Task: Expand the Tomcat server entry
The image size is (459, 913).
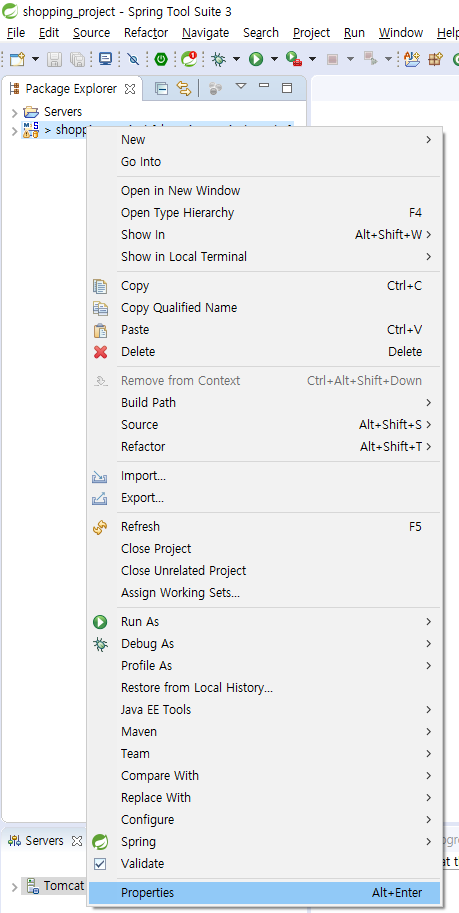Action: [x=15, y=887]
